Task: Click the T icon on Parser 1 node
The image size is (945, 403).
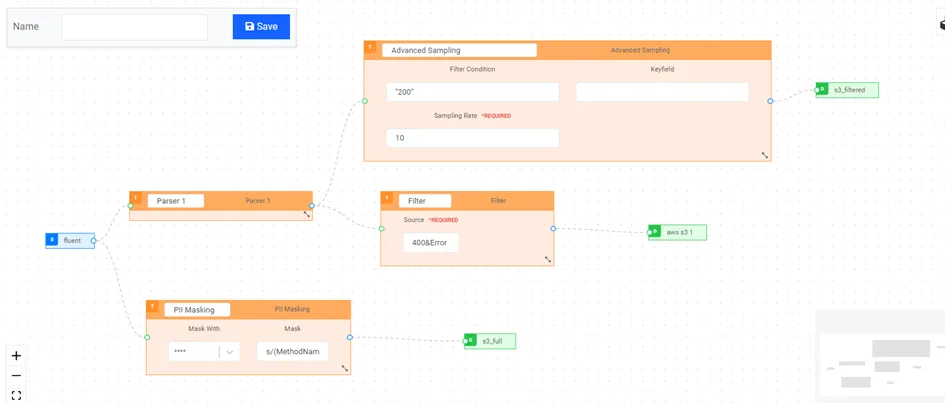Action: point(136,198)
